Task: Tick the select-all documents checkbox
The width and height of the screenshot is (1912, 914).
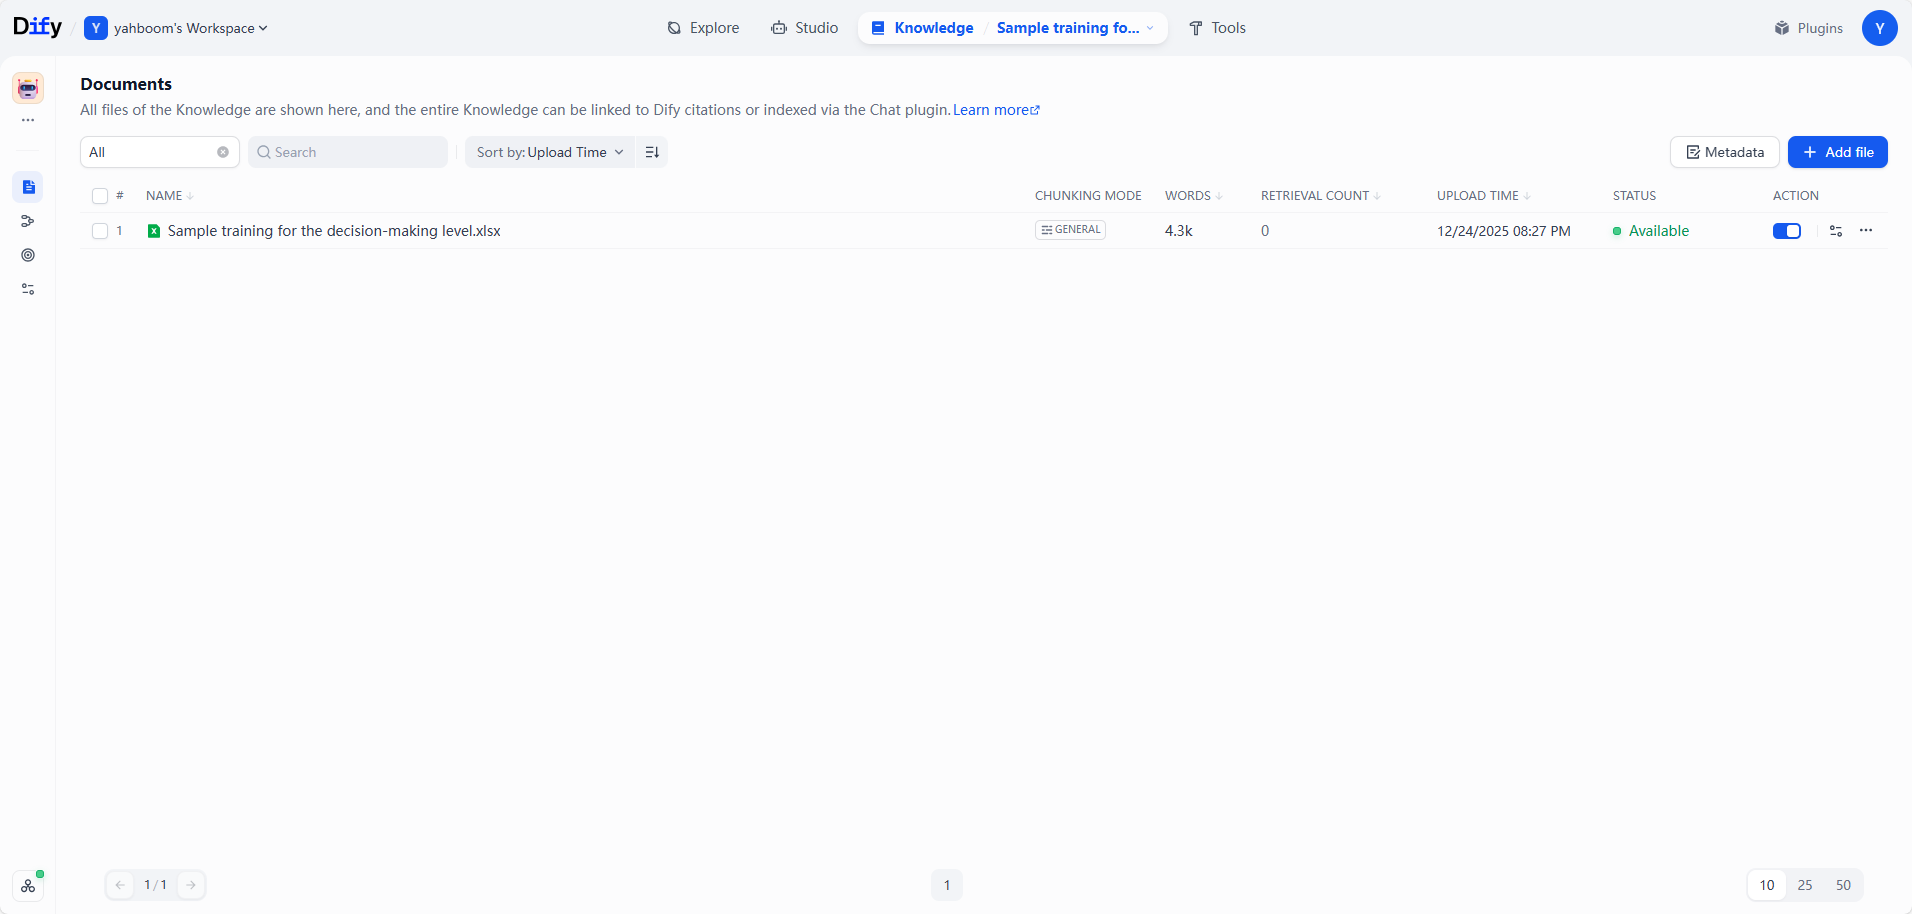Action: 100,196
